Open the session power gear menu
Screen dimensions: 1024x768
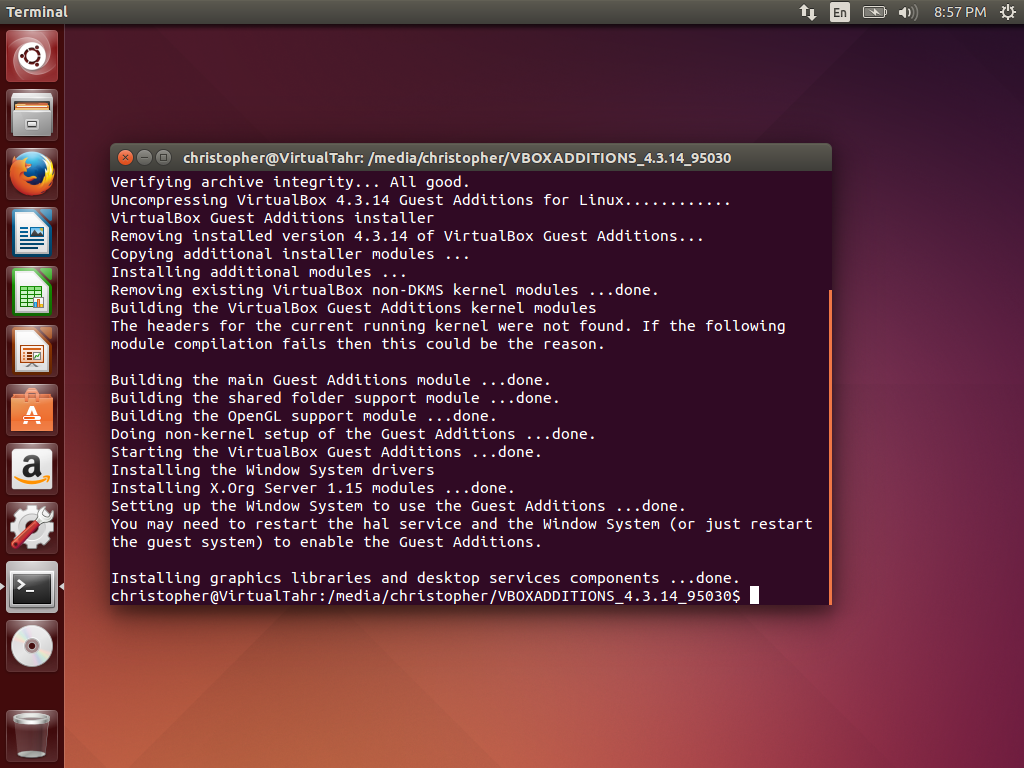pos(1008,12)
